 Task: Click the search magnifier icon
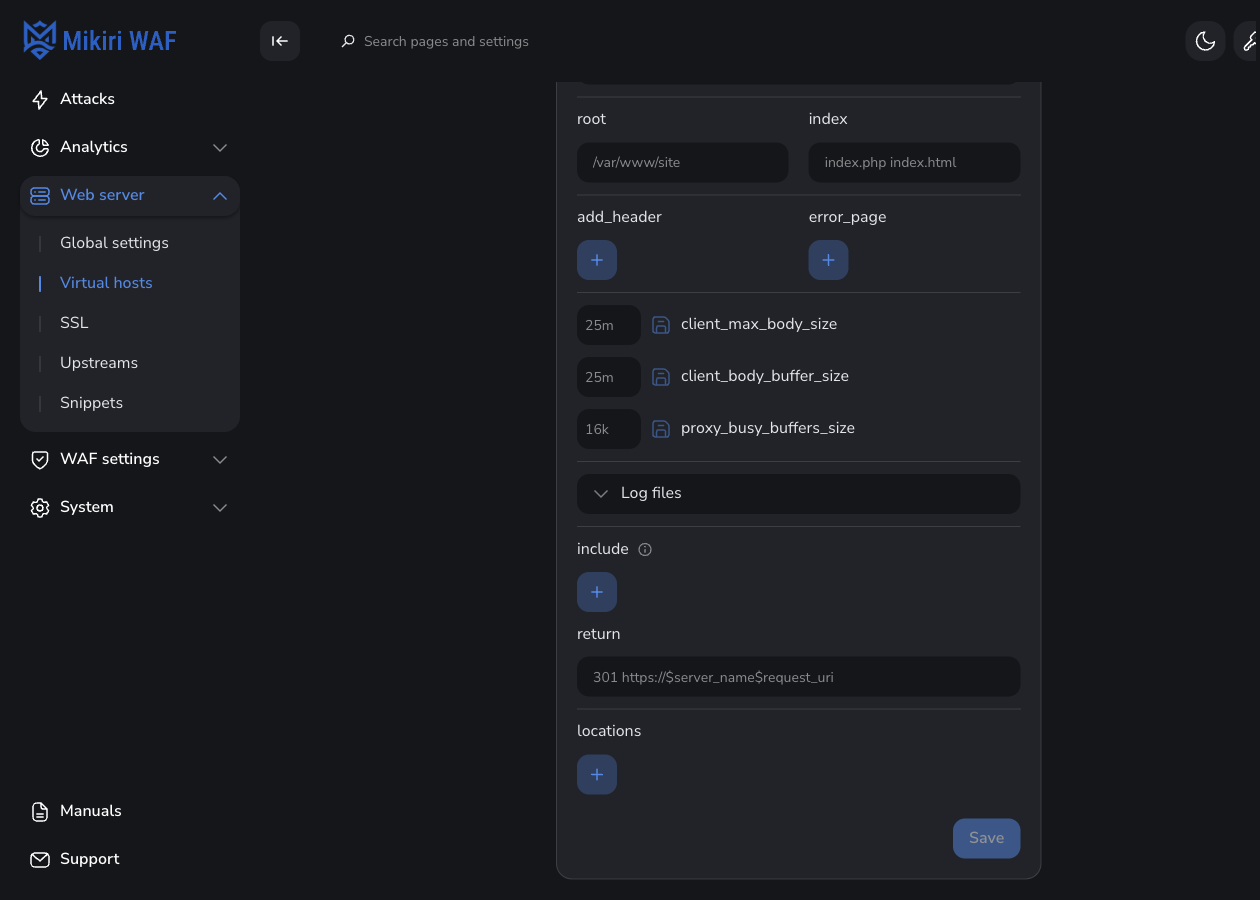click(x=348, y=41)
